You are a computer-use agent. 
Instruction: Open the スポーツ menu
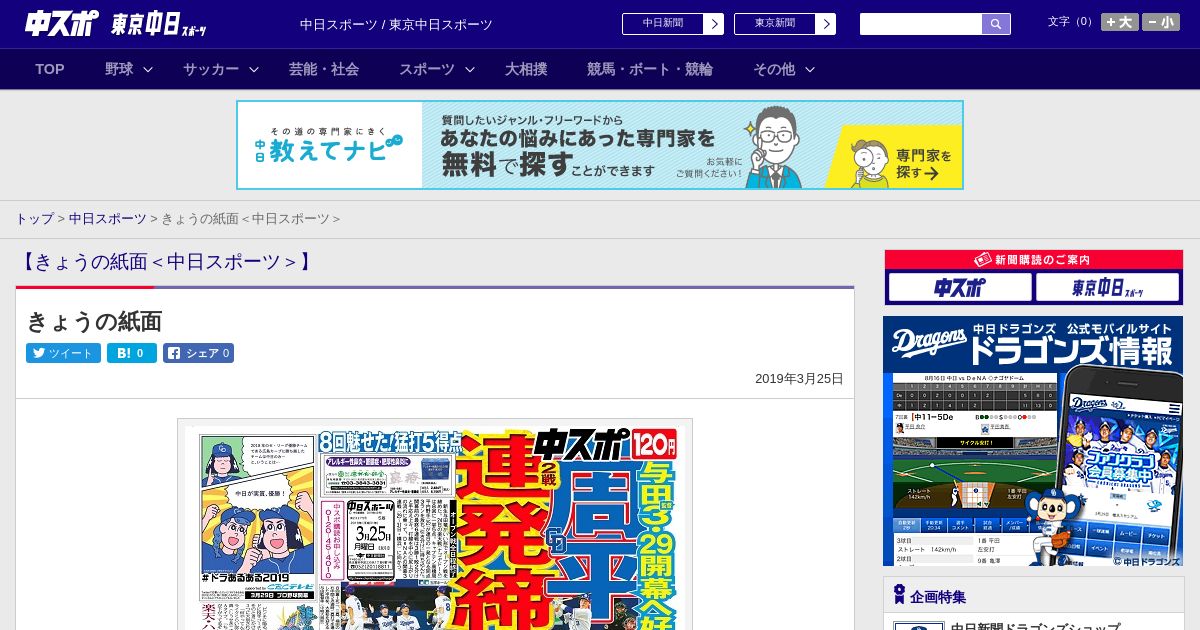coord(427,69)
